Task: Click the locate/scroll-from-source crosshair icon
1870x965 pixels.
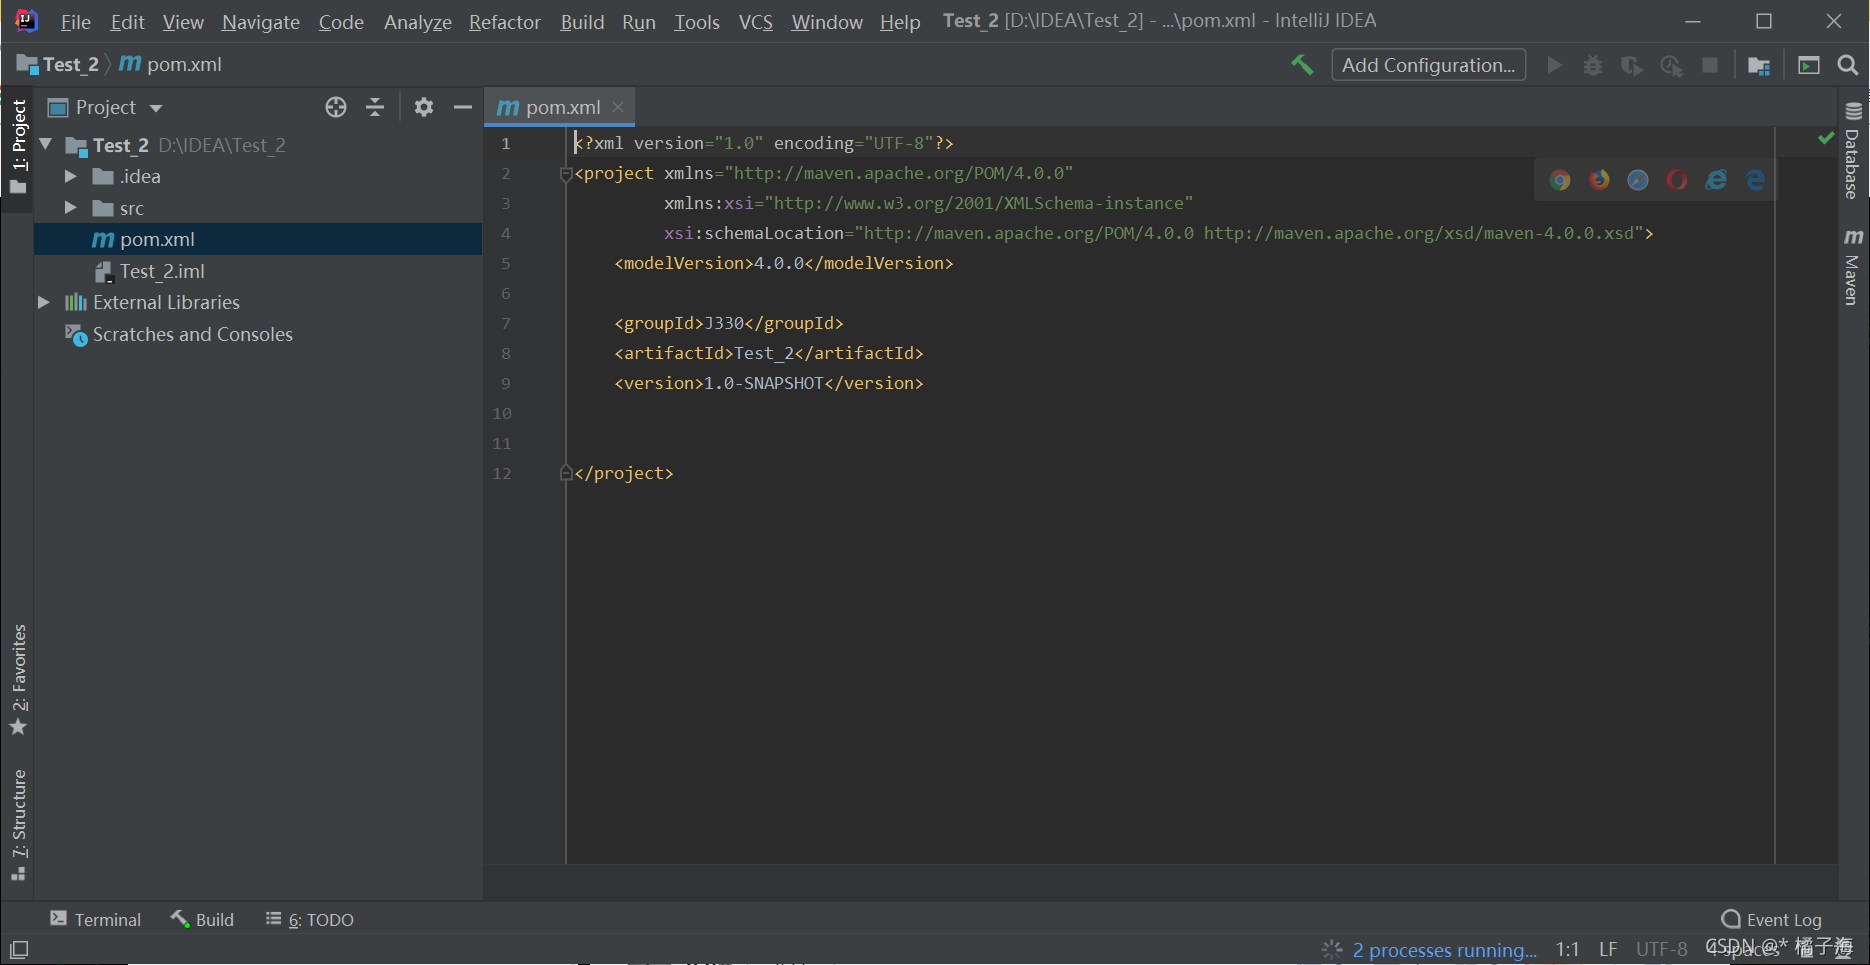Action: click(336, 107)
